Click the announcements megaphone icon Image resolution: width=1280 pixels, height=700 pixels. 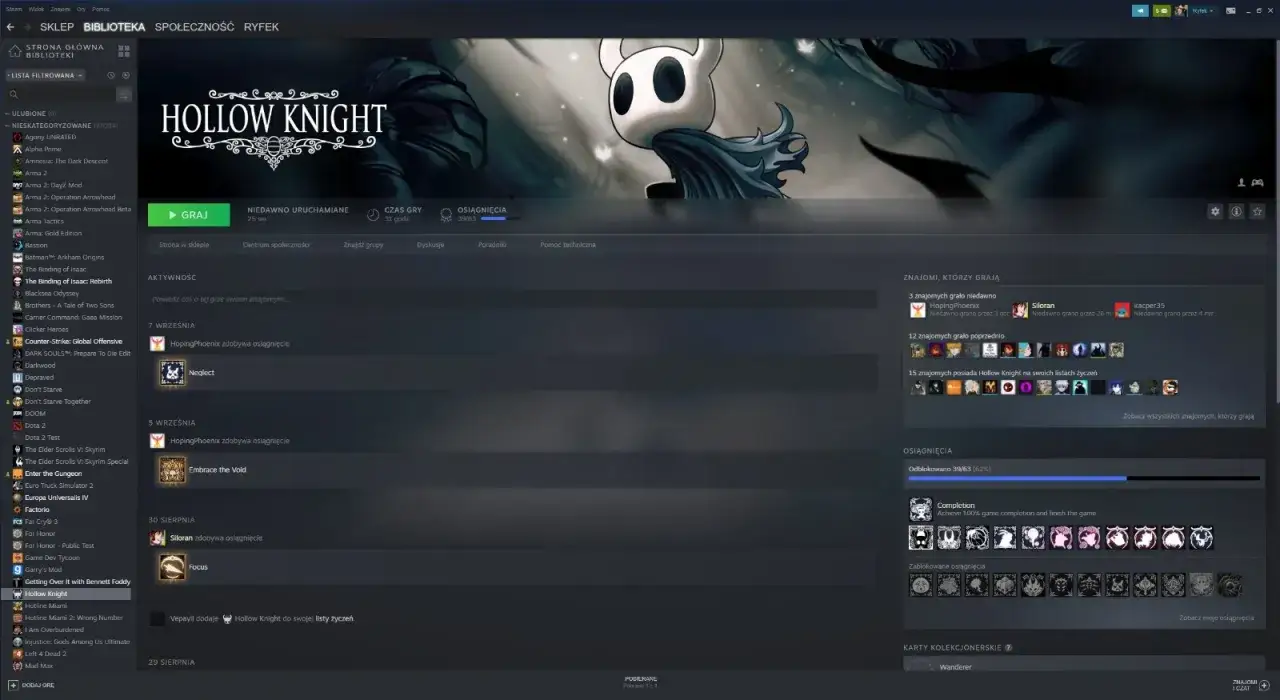[x=1140, y=10]
